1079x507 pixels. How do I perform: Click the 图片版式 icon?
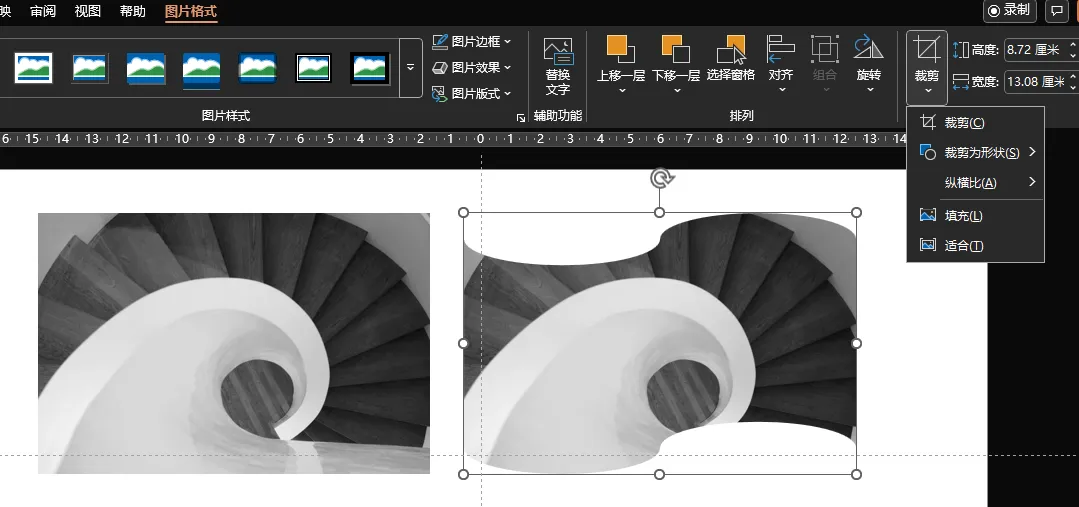click(x=440, y=94)
